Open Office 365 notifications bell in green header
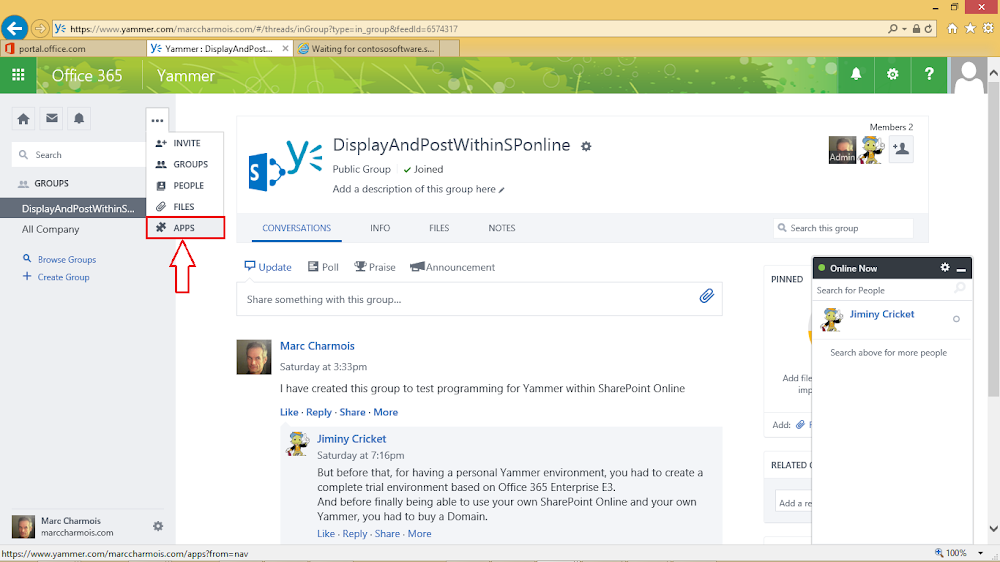 click(856, 75)
